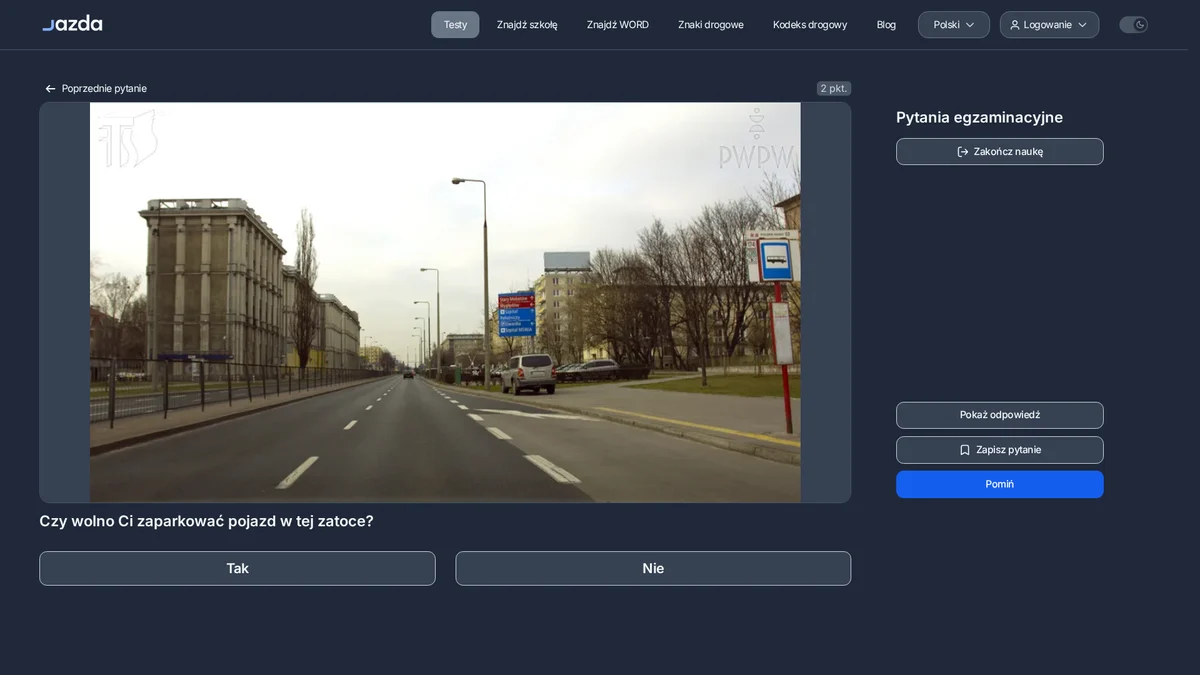Click the road scene question image

click(x=445, y=302)
